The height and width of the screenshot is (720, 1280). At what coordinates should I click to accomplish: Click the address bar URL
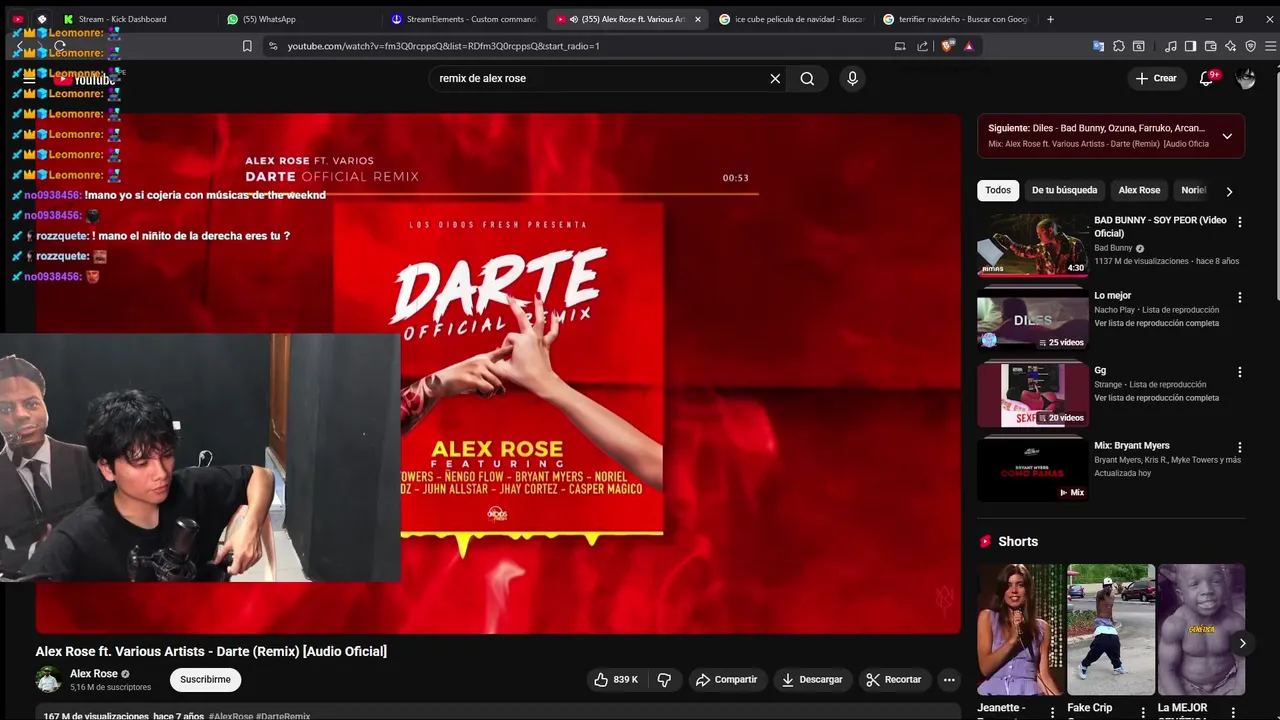pos(443,46)
